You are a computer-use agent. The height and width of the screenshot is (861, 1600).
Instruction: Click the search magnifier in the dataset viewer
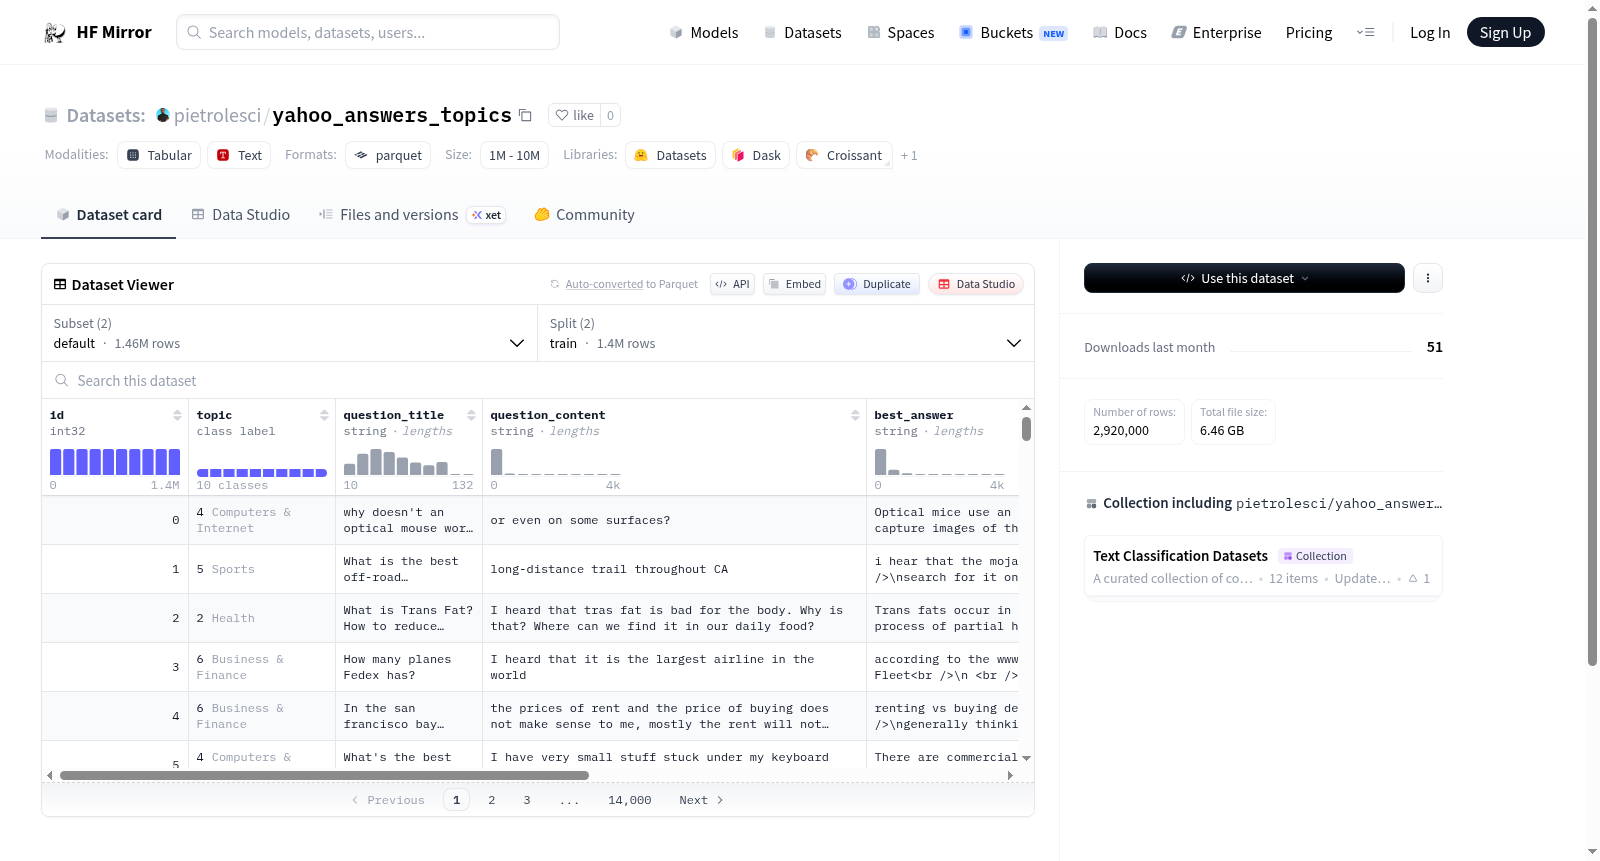coord(62,381)
